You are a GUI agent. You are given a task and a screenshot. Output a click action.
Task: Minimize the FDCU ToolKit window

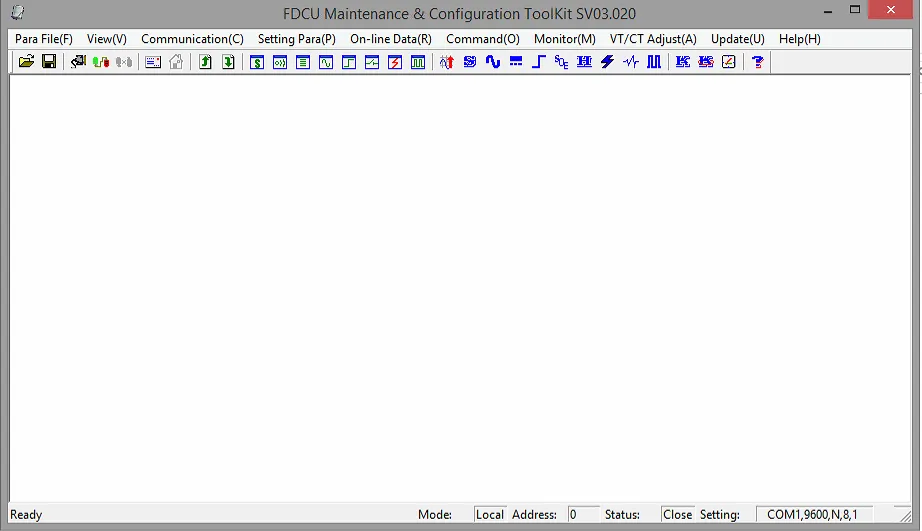[827, 10]
